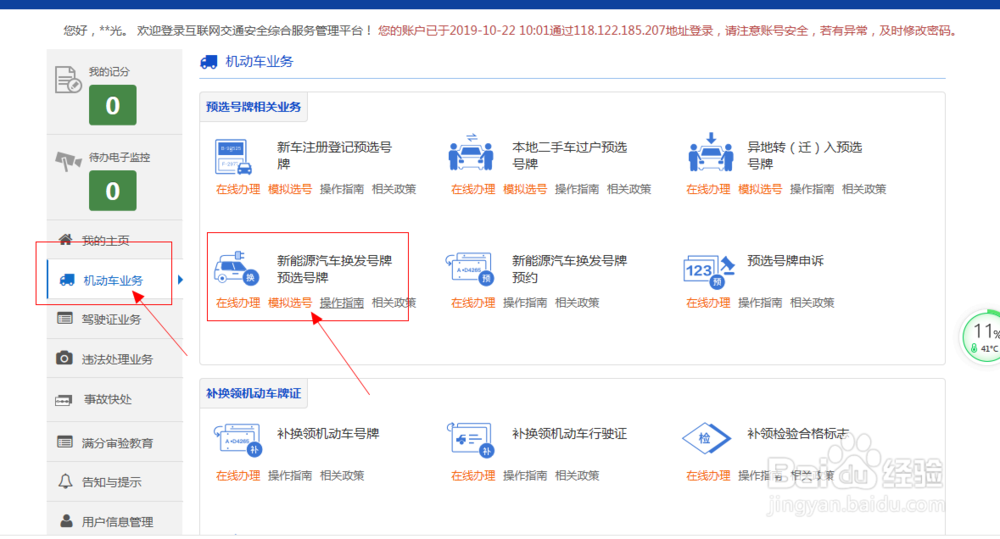The width and height of the screenshot is (1000, 539).
Task: Click the 新车注册登记预选号牌 icon
Action: 233,156
